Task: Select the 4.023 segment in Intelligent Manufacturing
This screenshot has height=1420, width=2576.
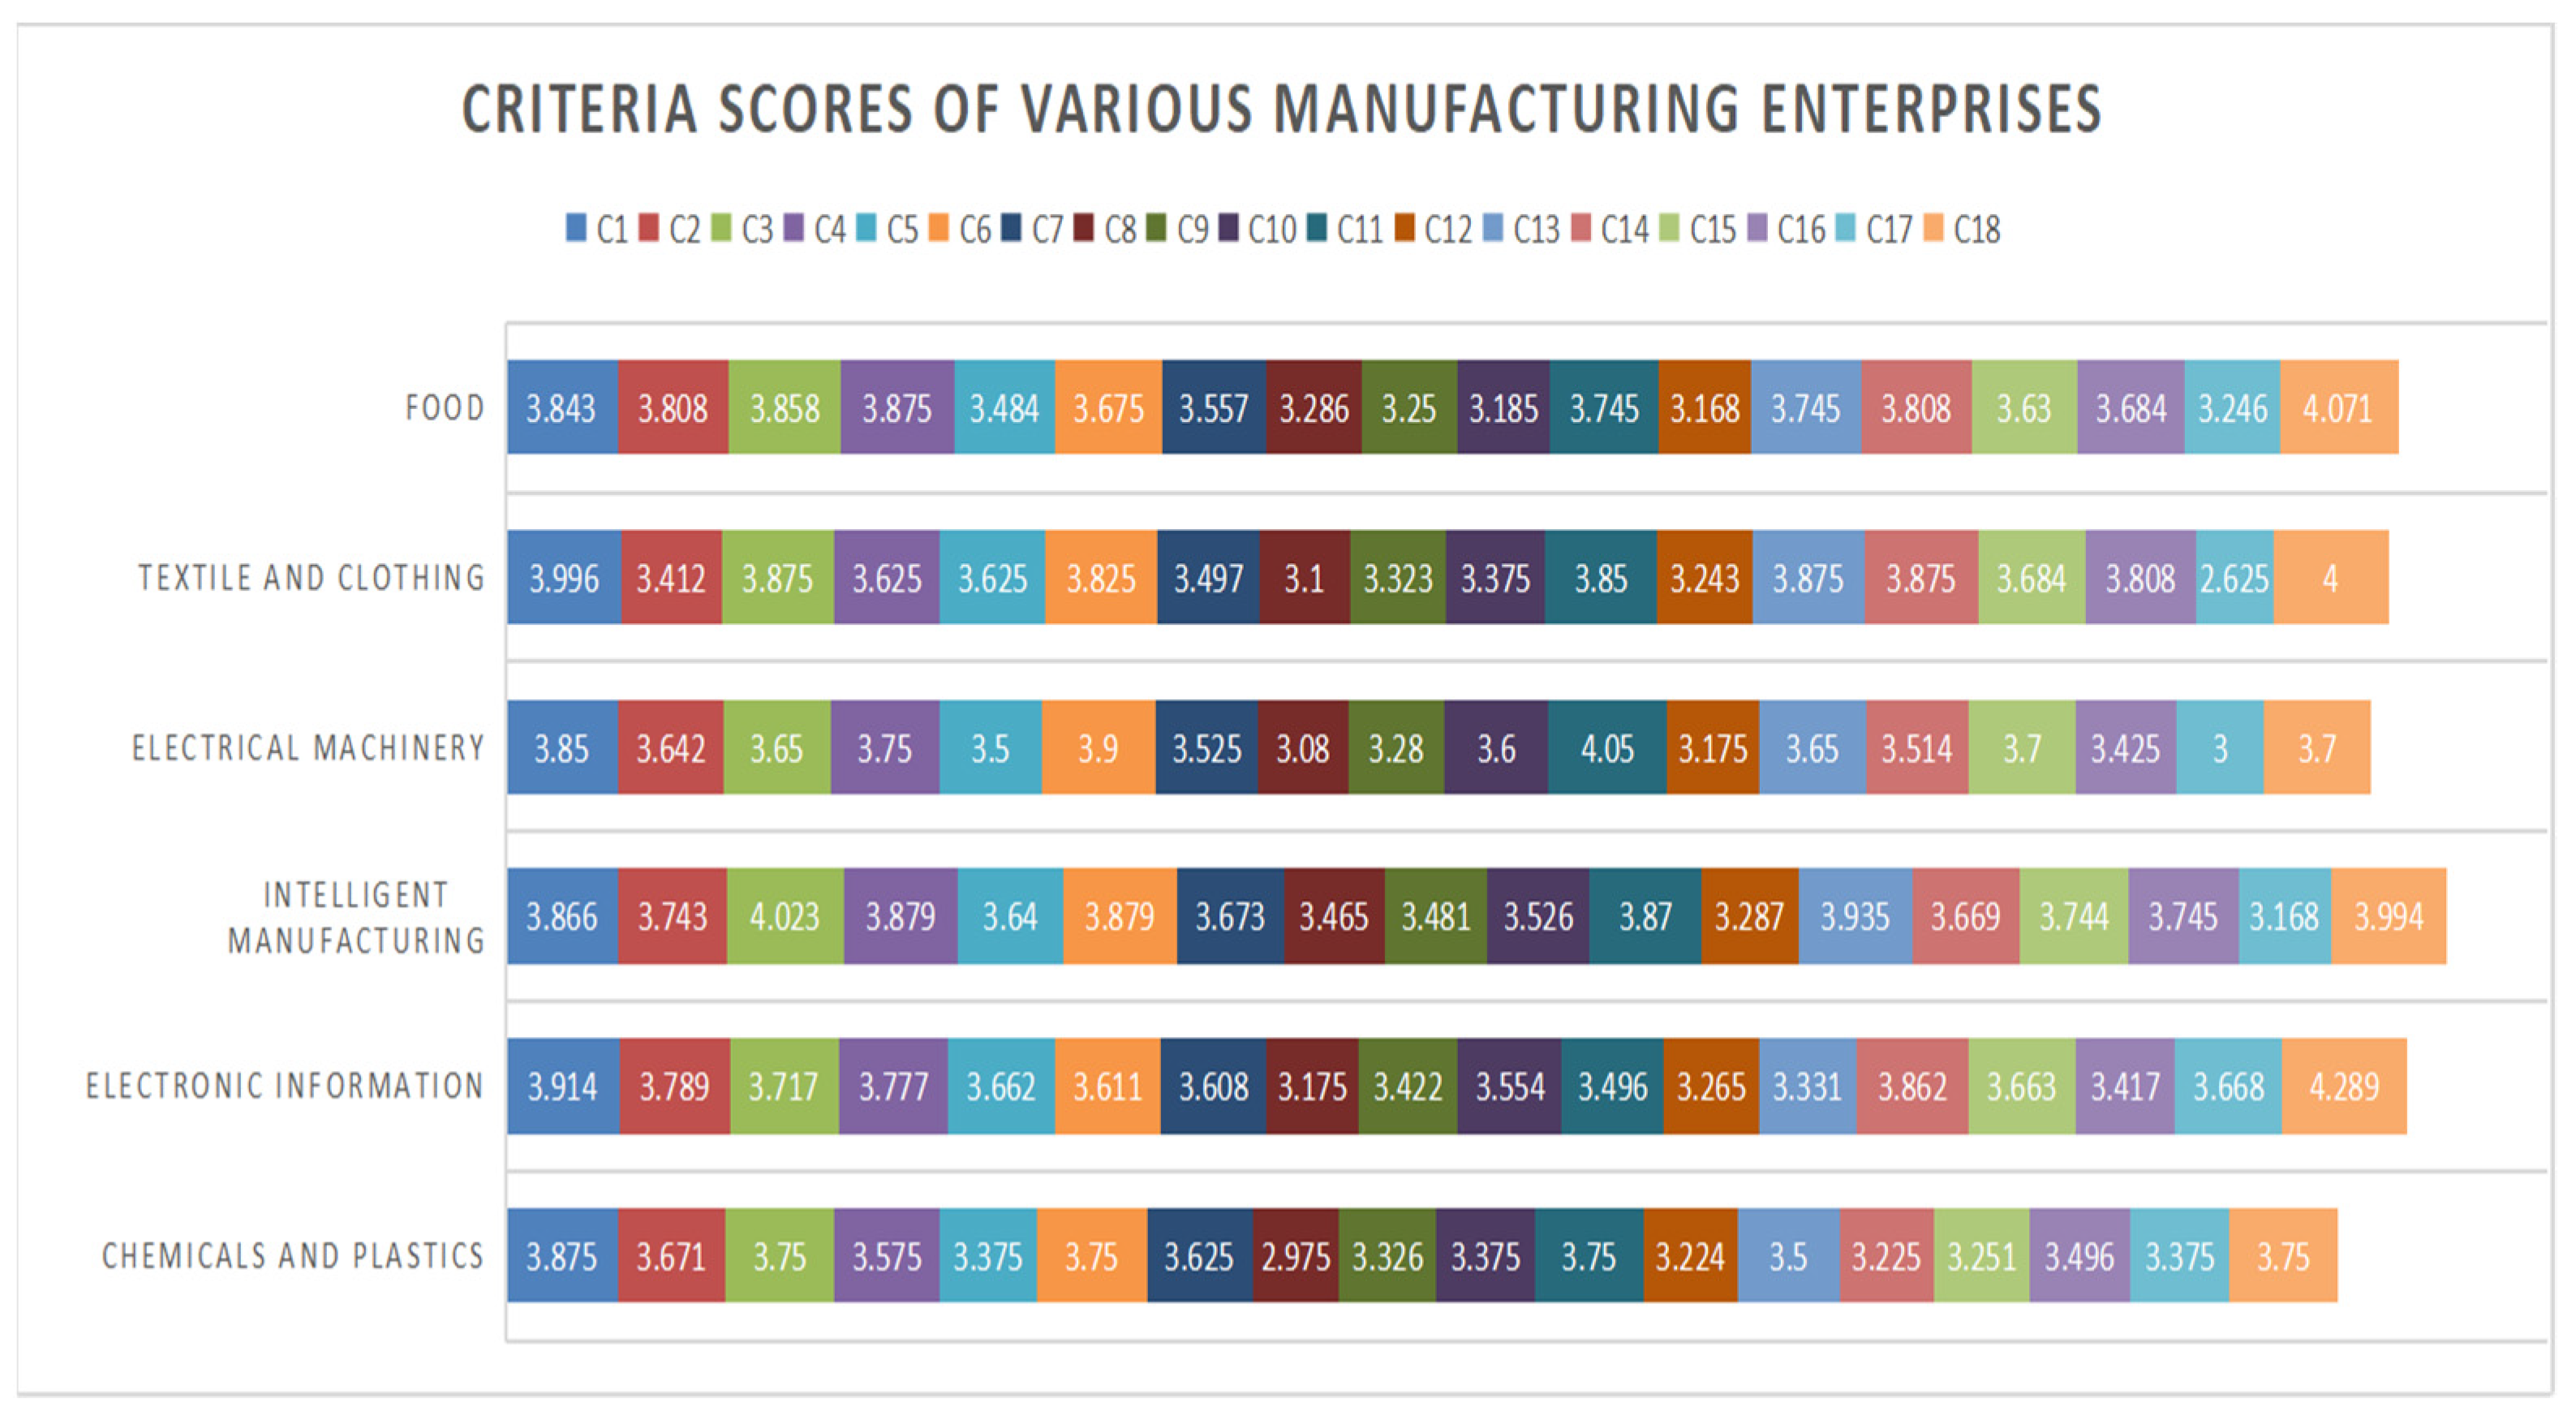Action: click(x=785, y=917)
